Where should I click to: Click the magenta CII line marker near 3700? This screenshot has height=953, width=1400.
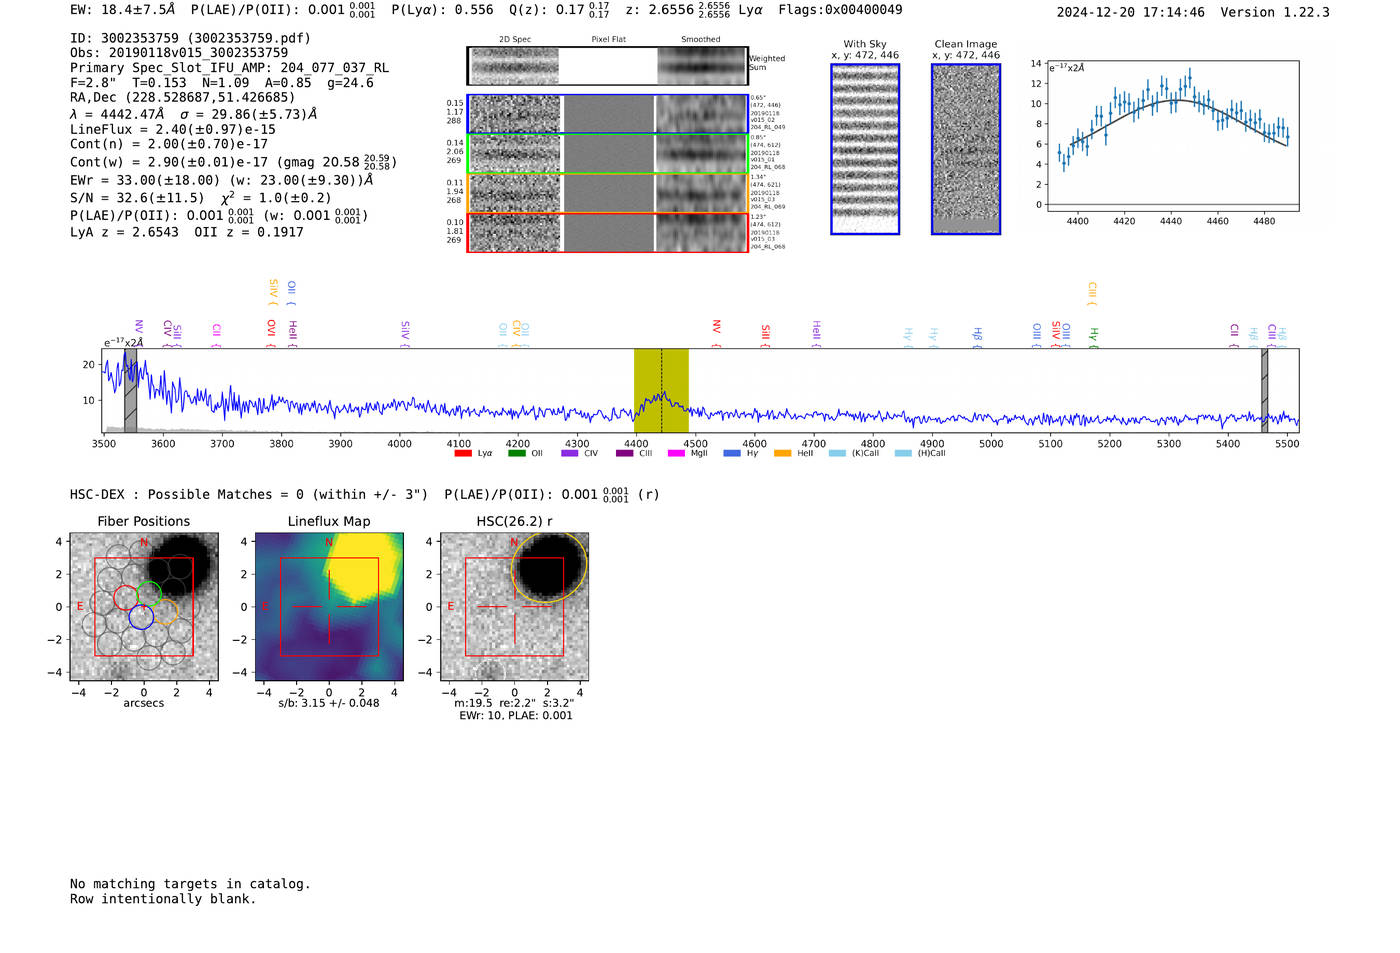(216, 334)
